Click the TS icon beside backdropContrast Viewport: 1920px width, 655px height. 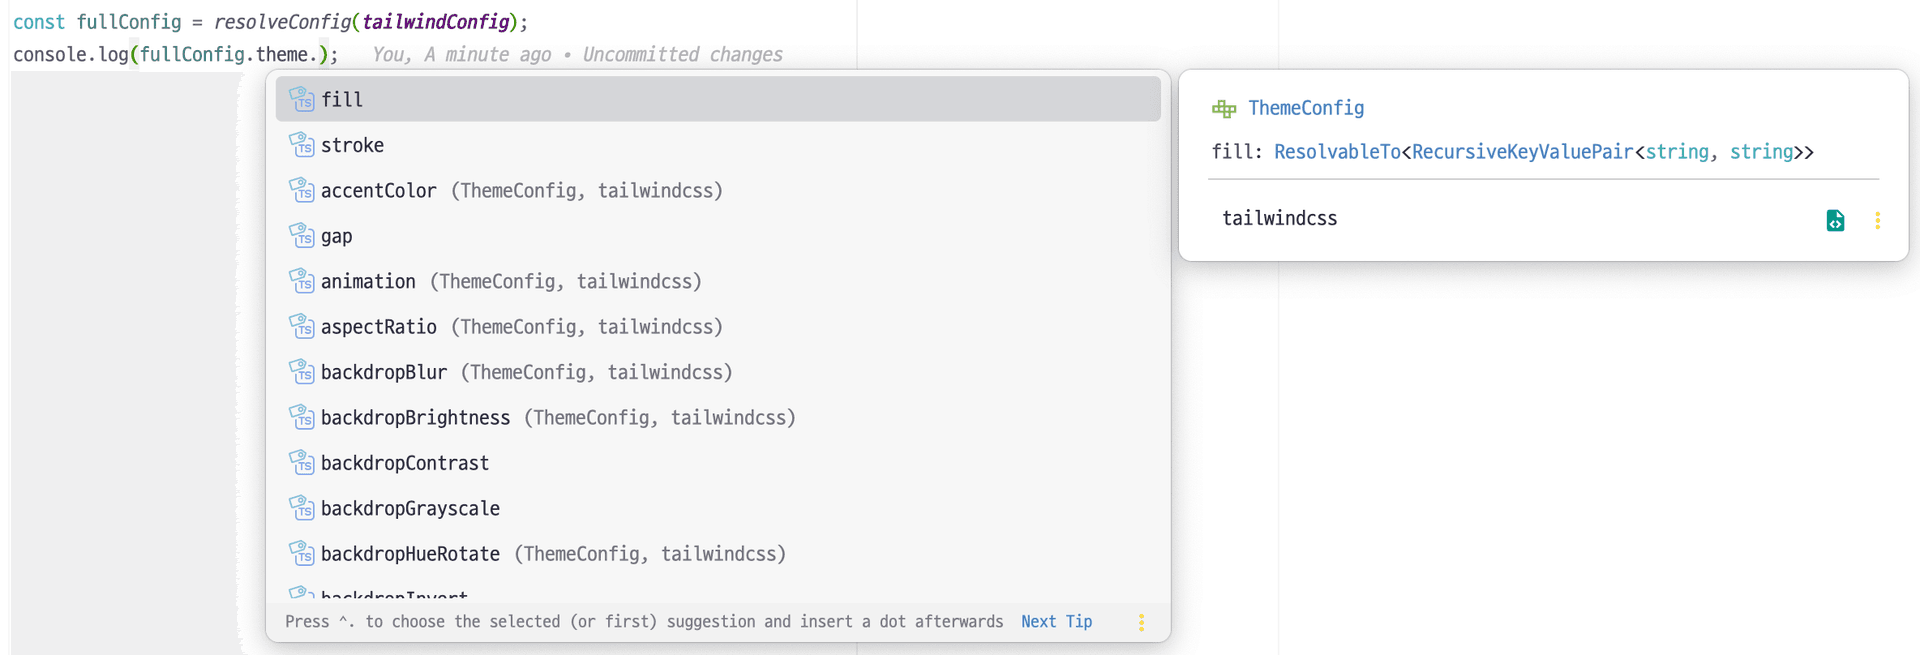pyautogui.click(x=301, y=463)
